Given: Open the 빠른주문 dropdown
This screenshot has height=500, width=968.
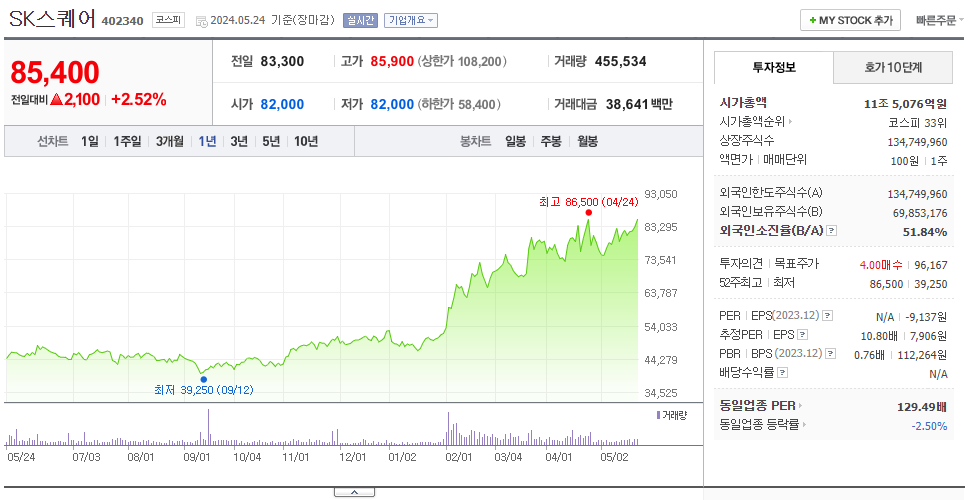Looking at the screenshot, I should tap(940, 20).
